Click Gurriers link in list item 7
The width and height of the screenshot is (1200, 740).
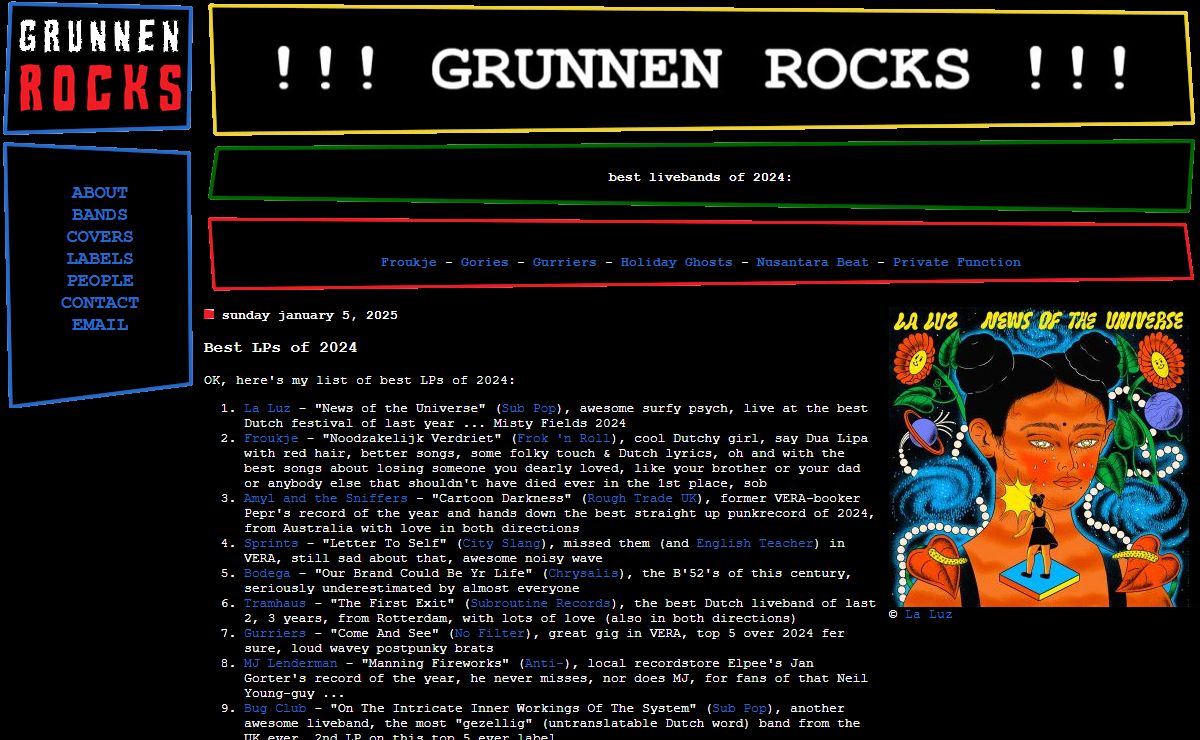click(x=275, y=633)
